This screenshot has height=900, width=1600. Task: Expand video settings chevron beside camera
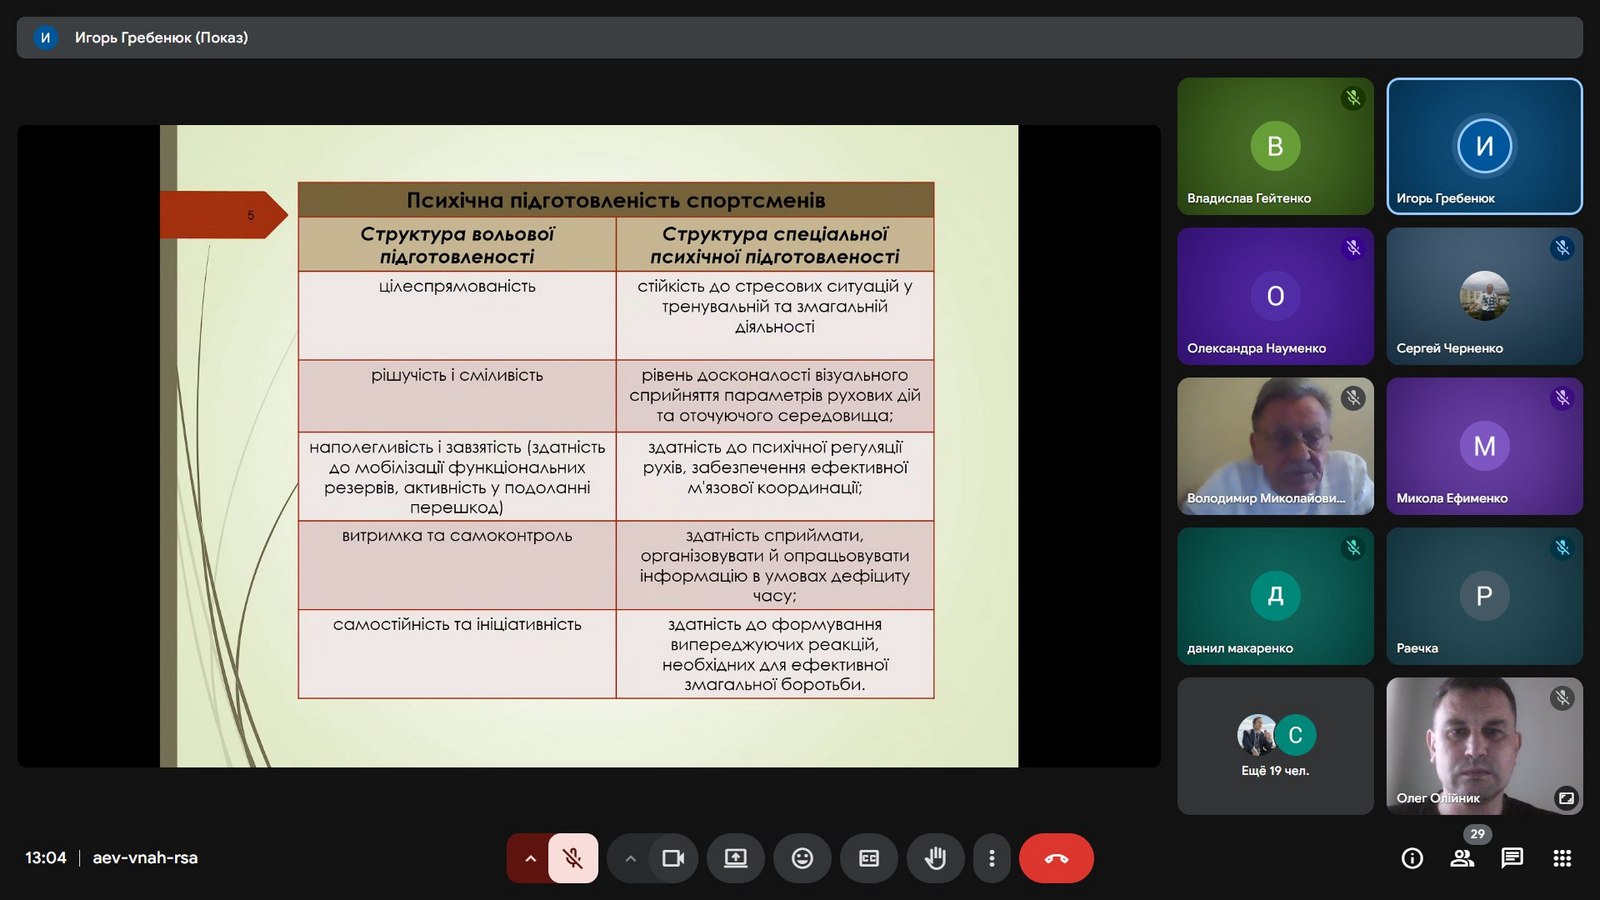(x=630, y=858)
